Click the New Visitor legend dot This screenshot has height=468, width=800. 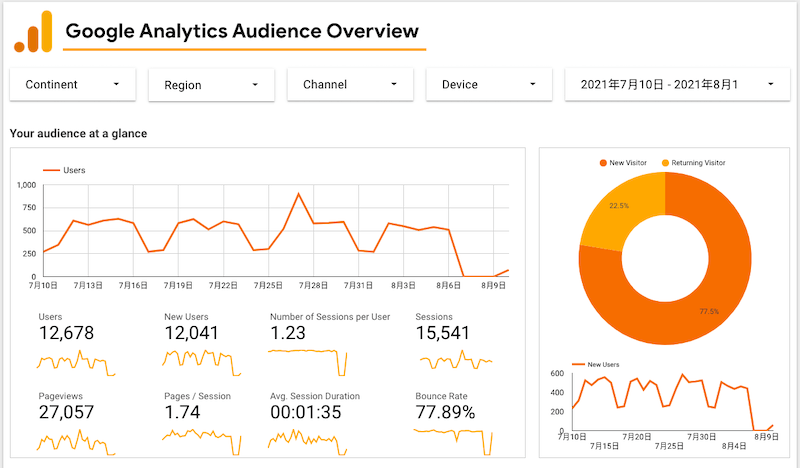[603, 163]
